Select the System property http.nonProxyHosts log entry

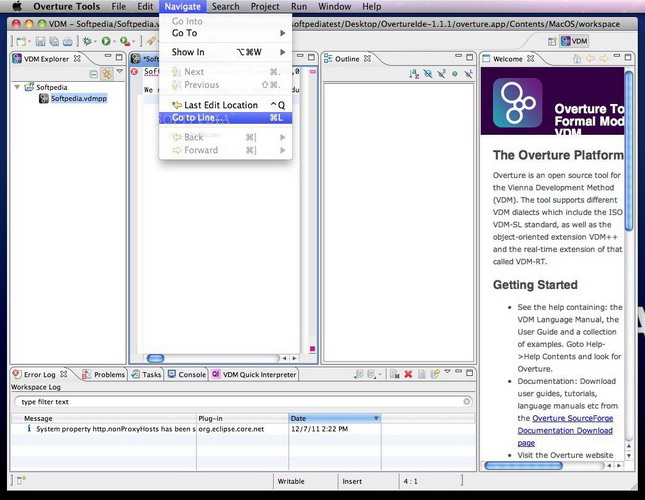243,429
